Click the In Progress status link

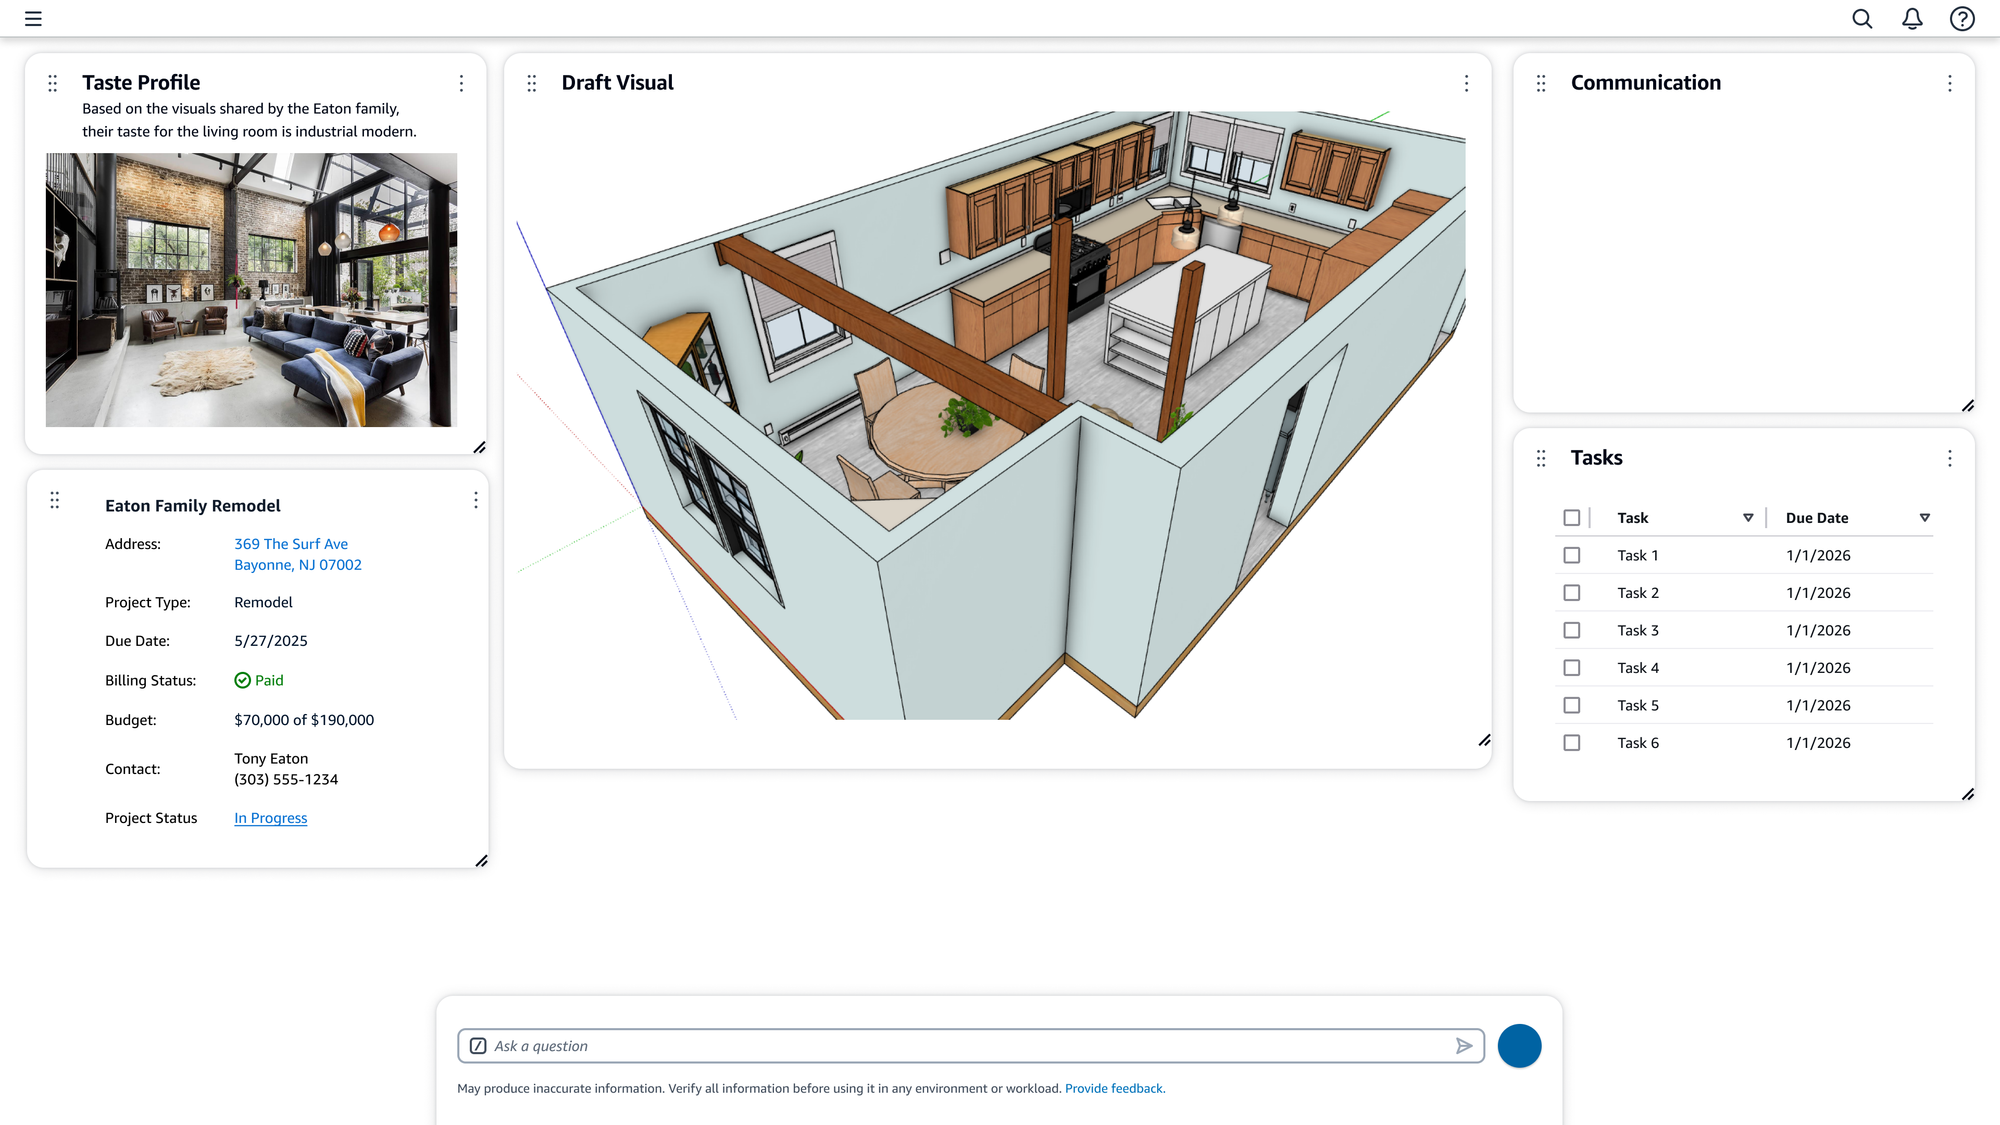click(x=270, y=818)
